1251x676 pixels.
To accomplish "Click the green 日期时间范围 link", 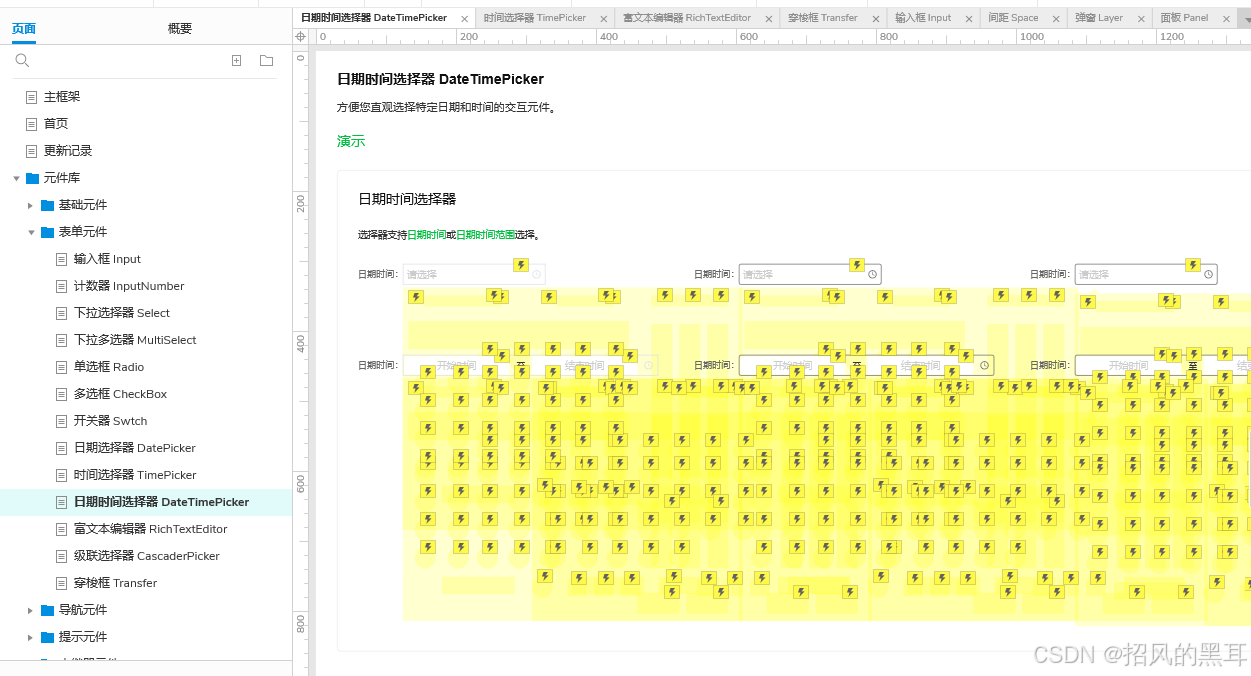I will coord(485,235).
